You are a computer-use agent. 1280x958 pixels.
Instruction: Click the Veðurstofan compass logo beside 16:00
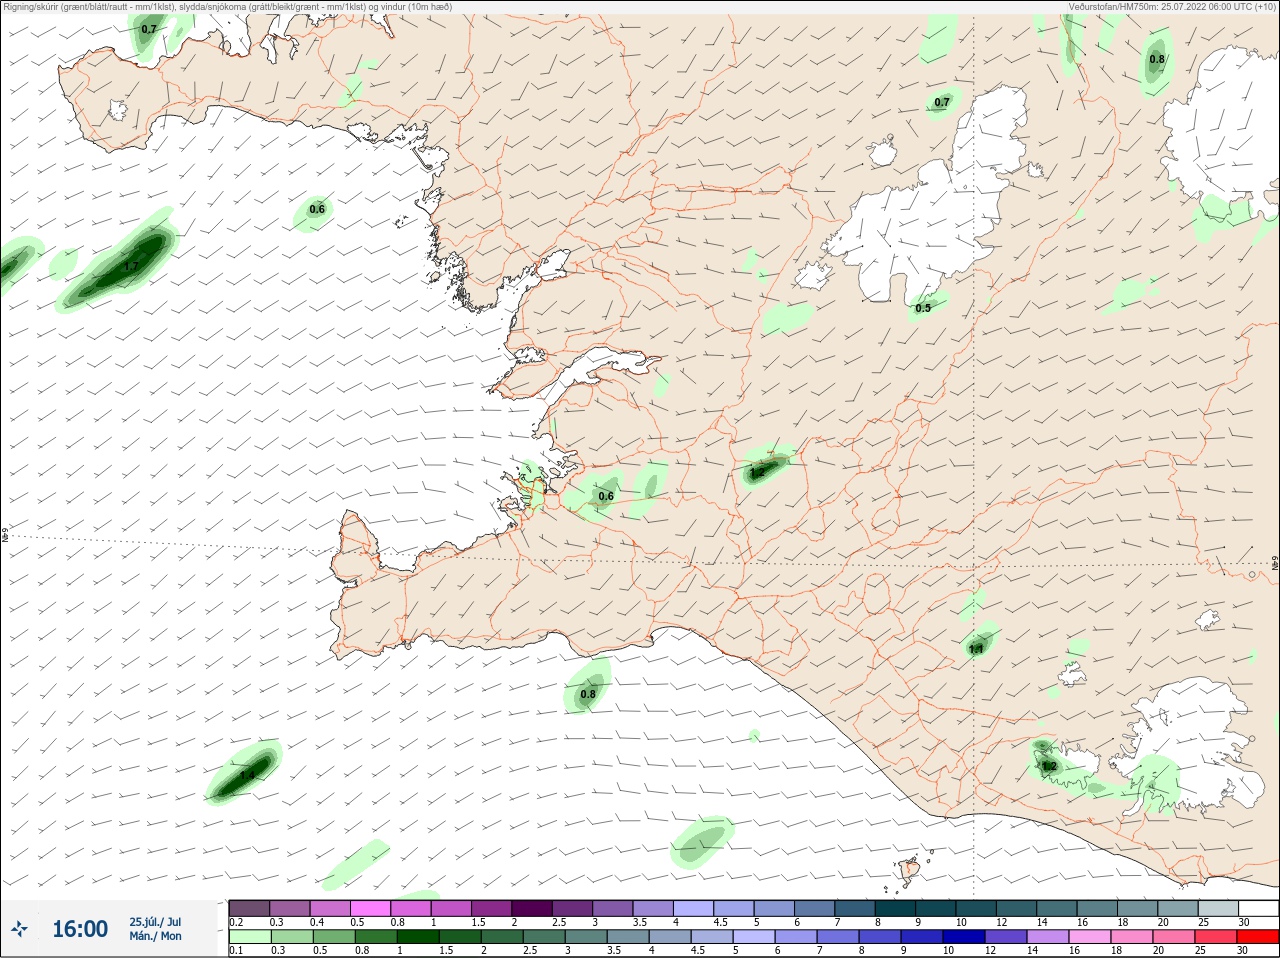pyautogui.click(x=19, y=930)
